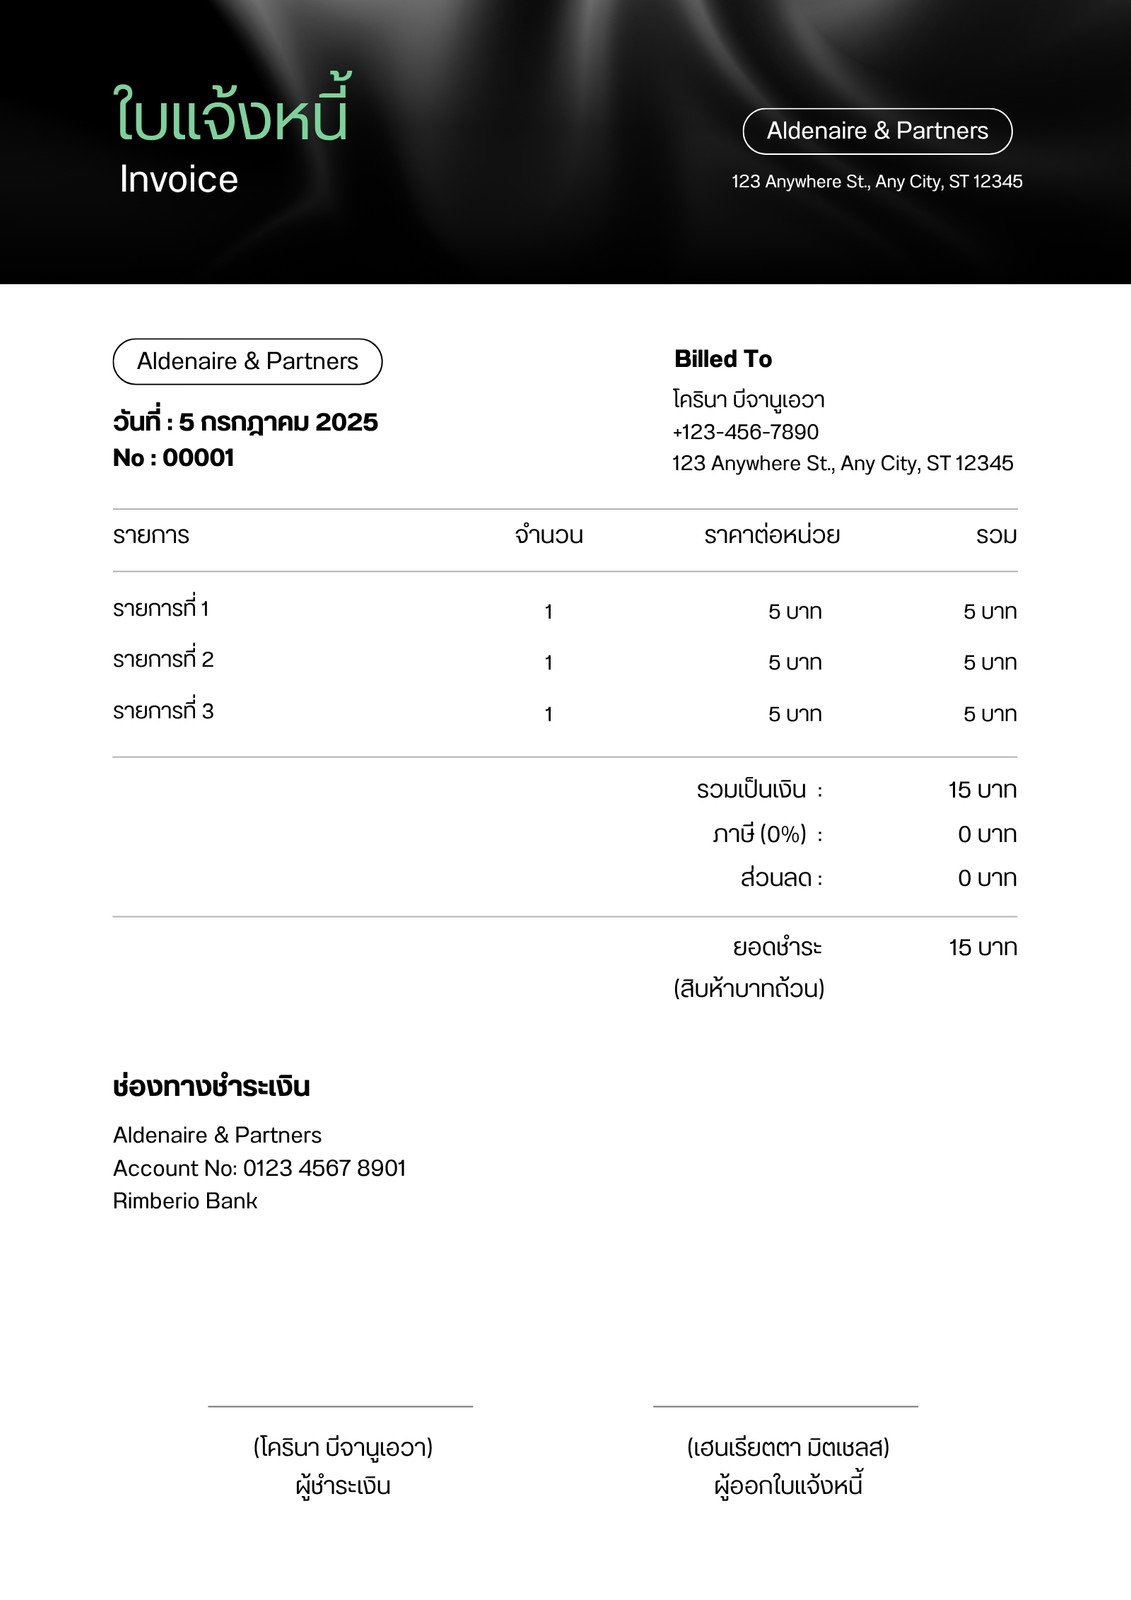Click the จำนวน column header

click(x=549, y=535)
